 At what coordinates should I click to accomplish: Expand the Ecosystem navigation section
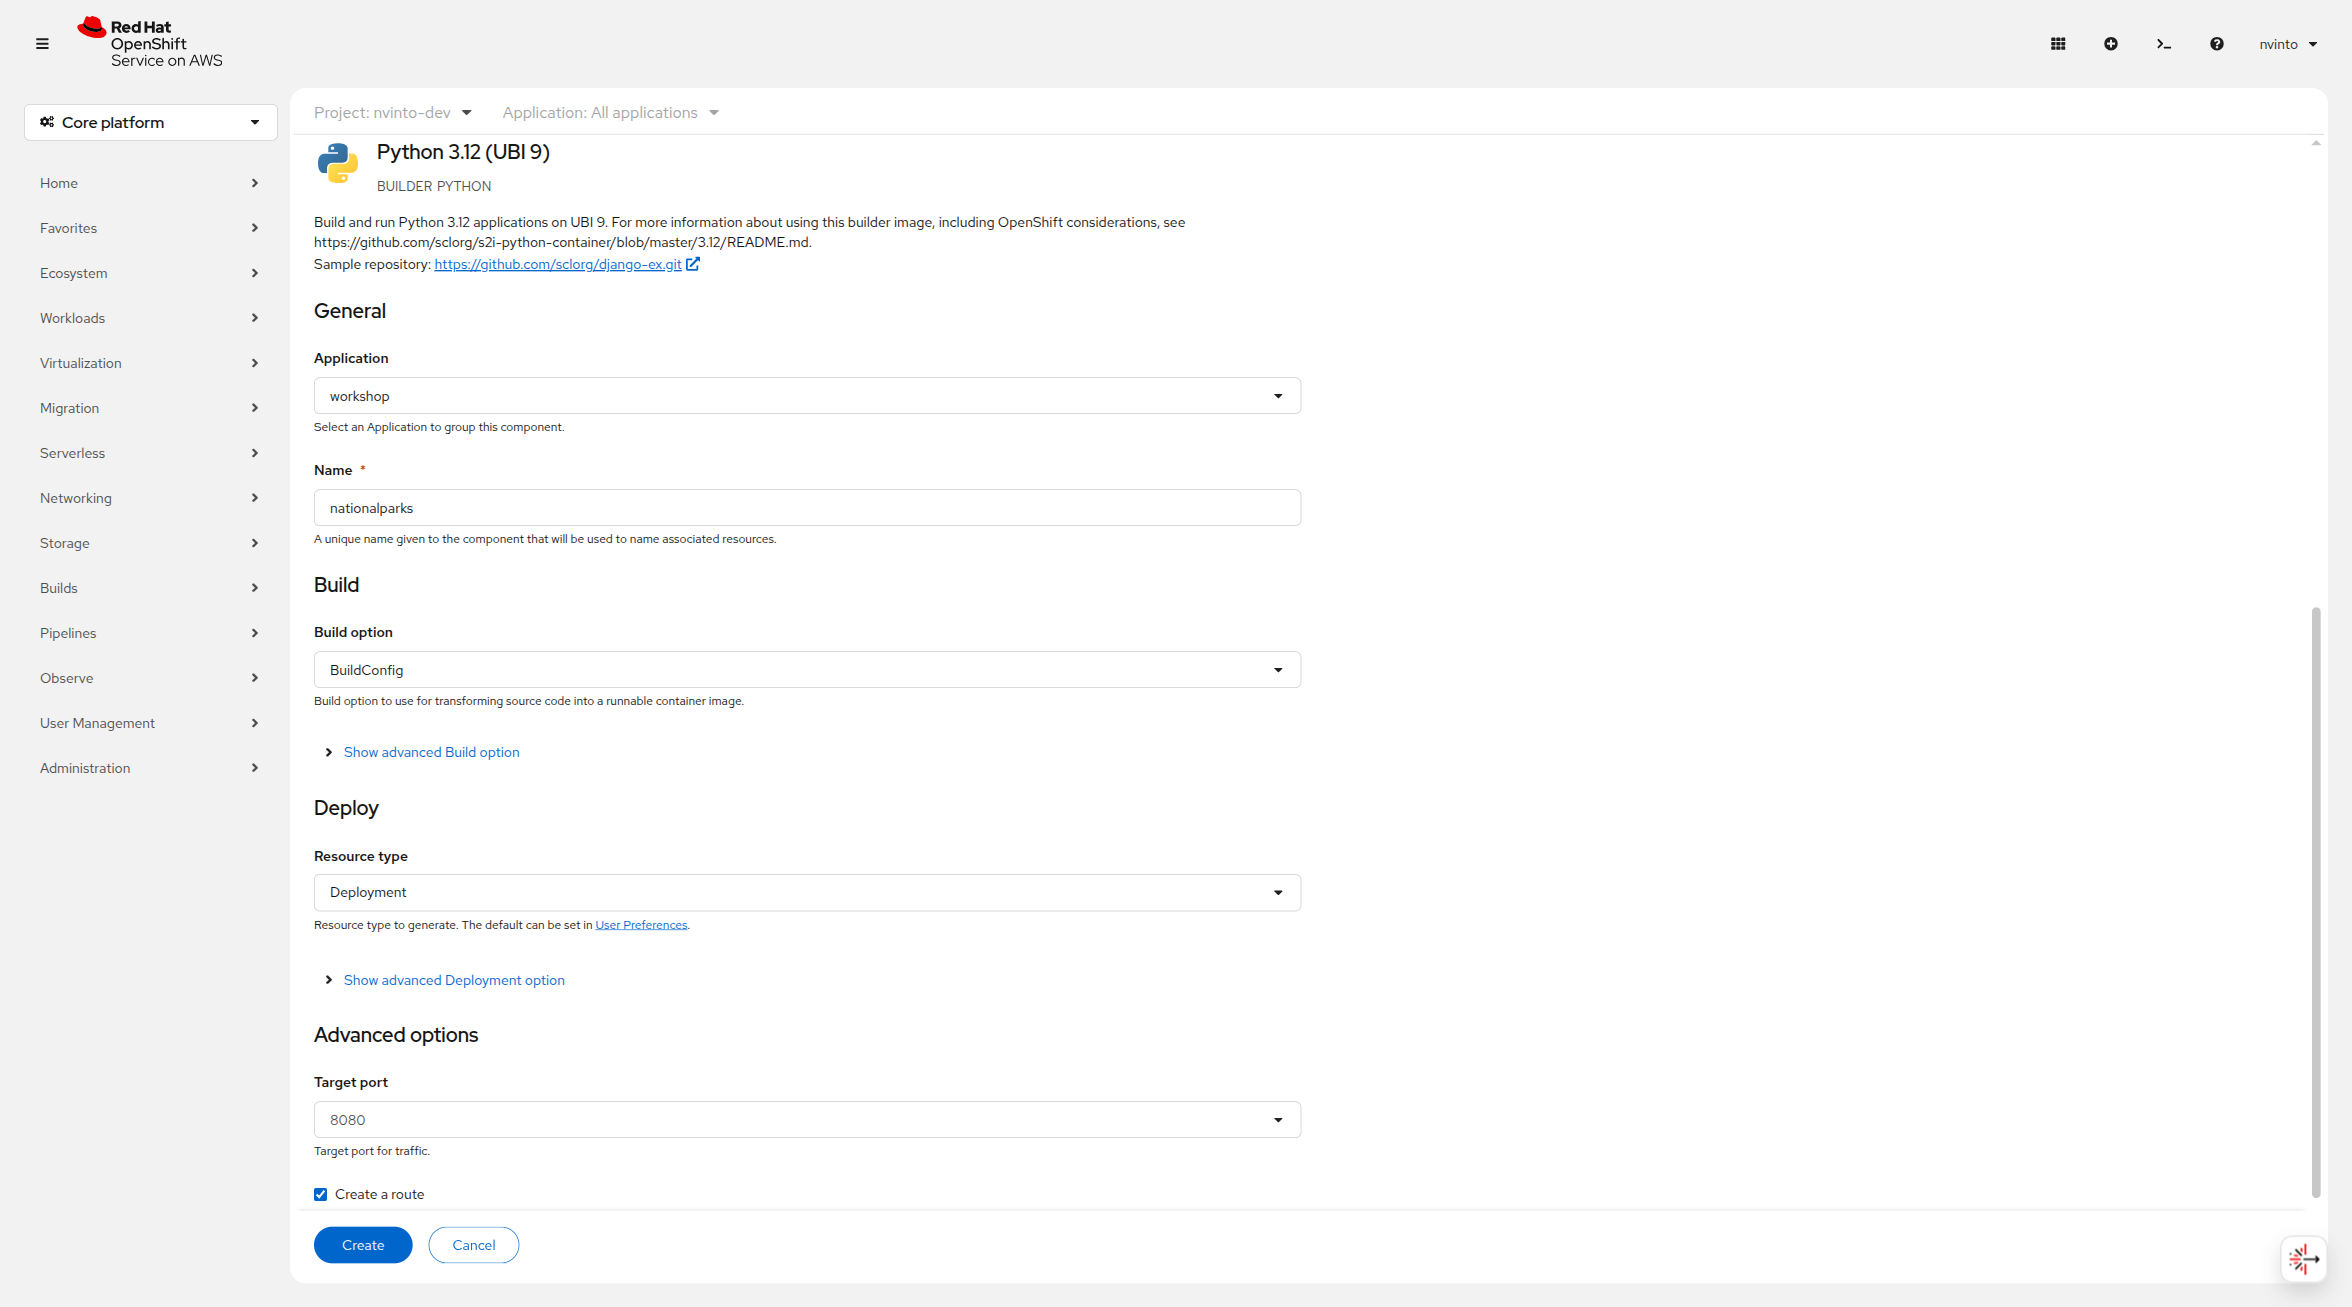point(150,273)
